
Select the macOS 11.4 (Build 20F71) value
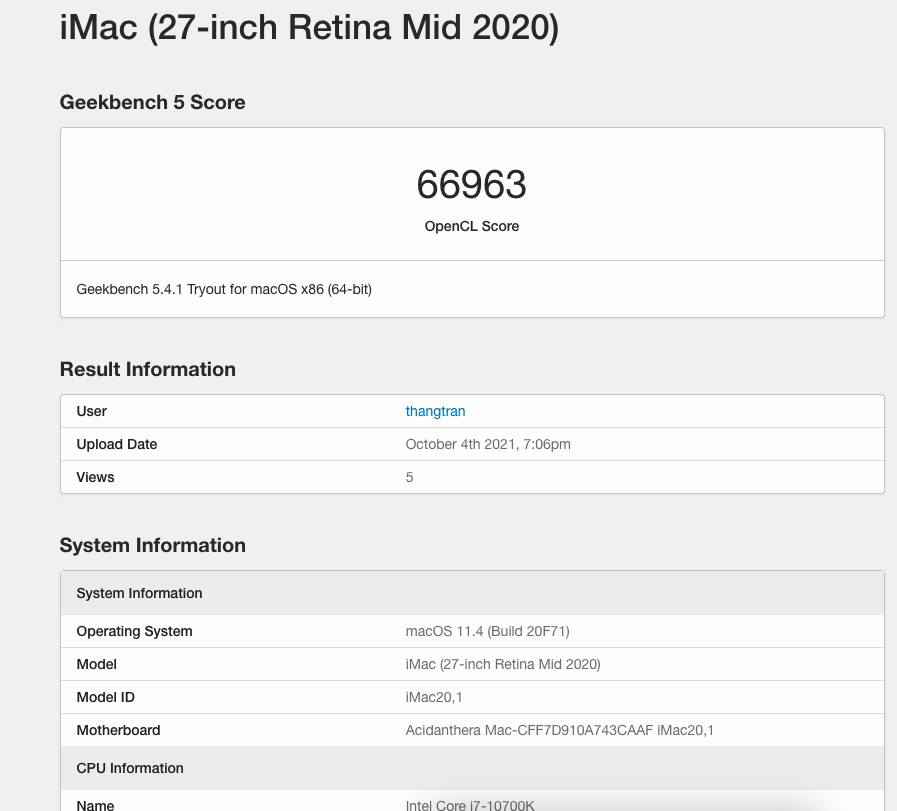pos(487,631)
